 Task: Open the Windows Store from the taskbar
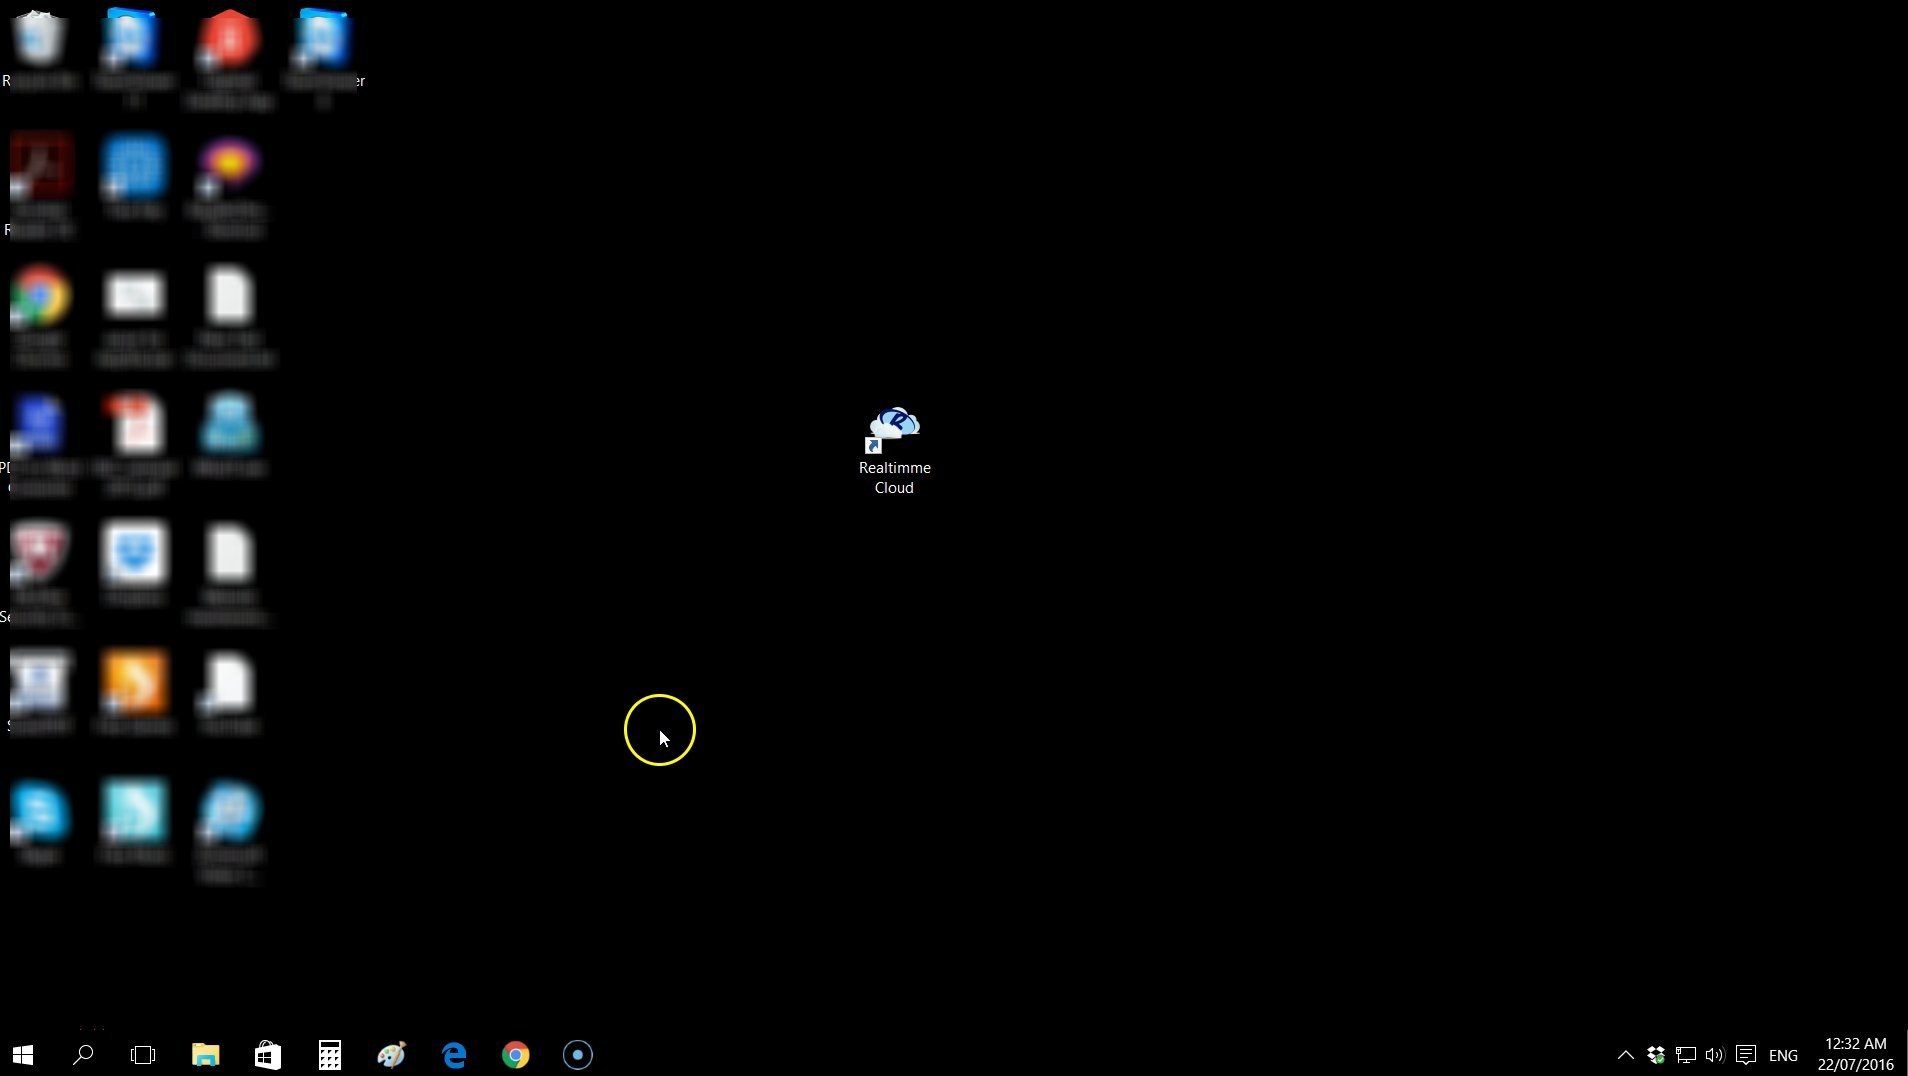pyautogui.click(x=267, y=1054)
